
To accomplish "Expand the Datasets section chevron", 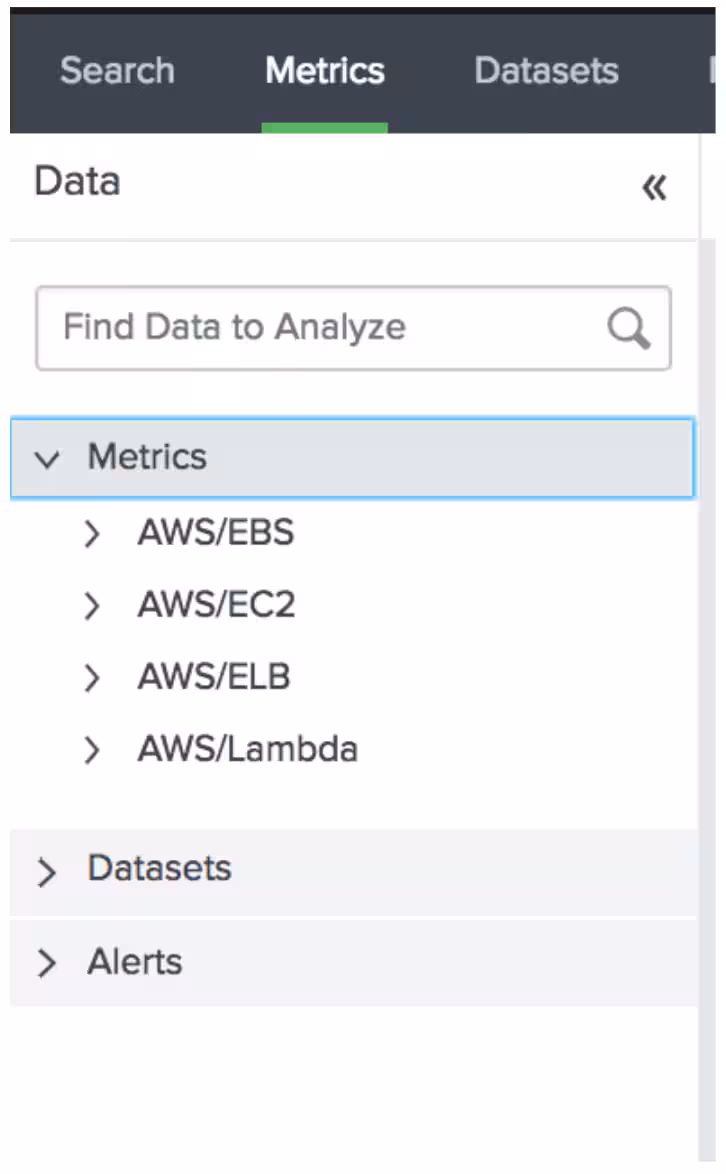I will [x=47, y=873].
